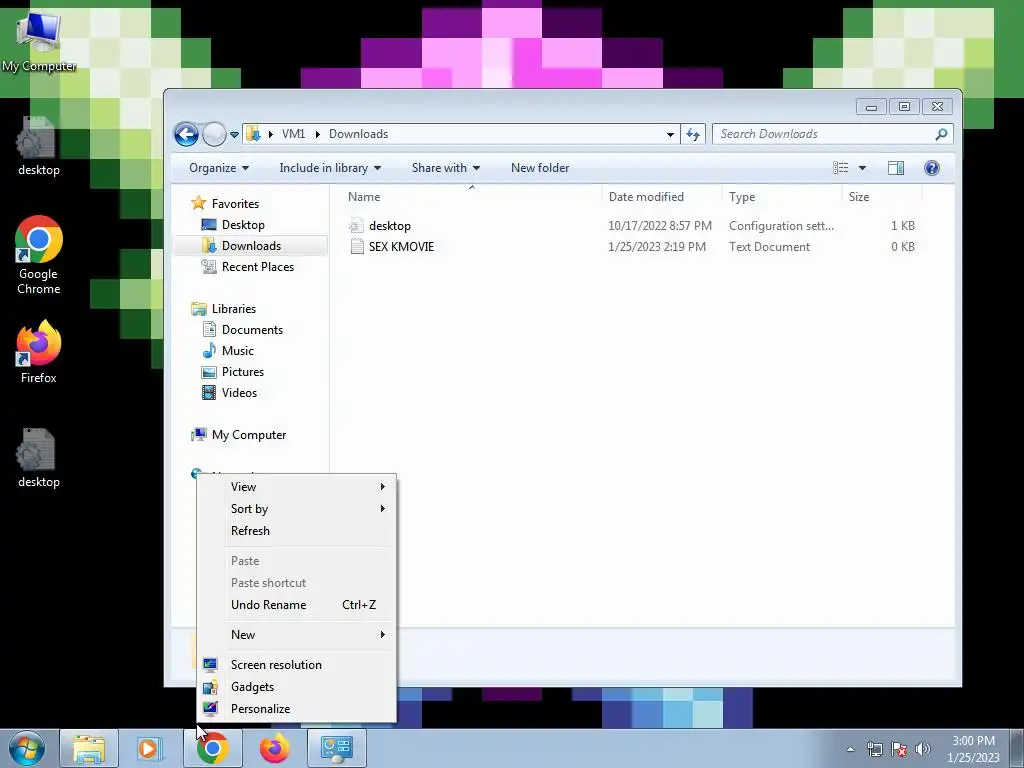Open Personalize from context menu
The image size is (1024, 768).
[x=296, y=709]
